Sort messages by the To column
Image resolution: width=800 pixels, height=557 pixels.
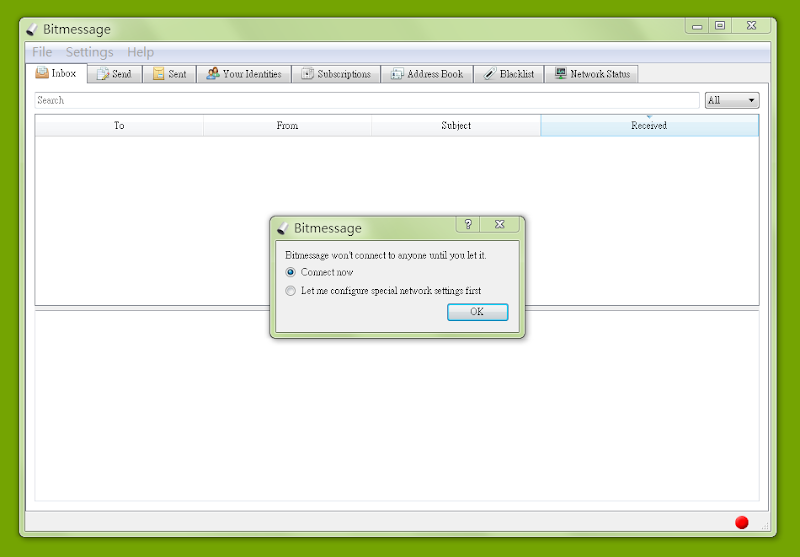click(119, 125)
